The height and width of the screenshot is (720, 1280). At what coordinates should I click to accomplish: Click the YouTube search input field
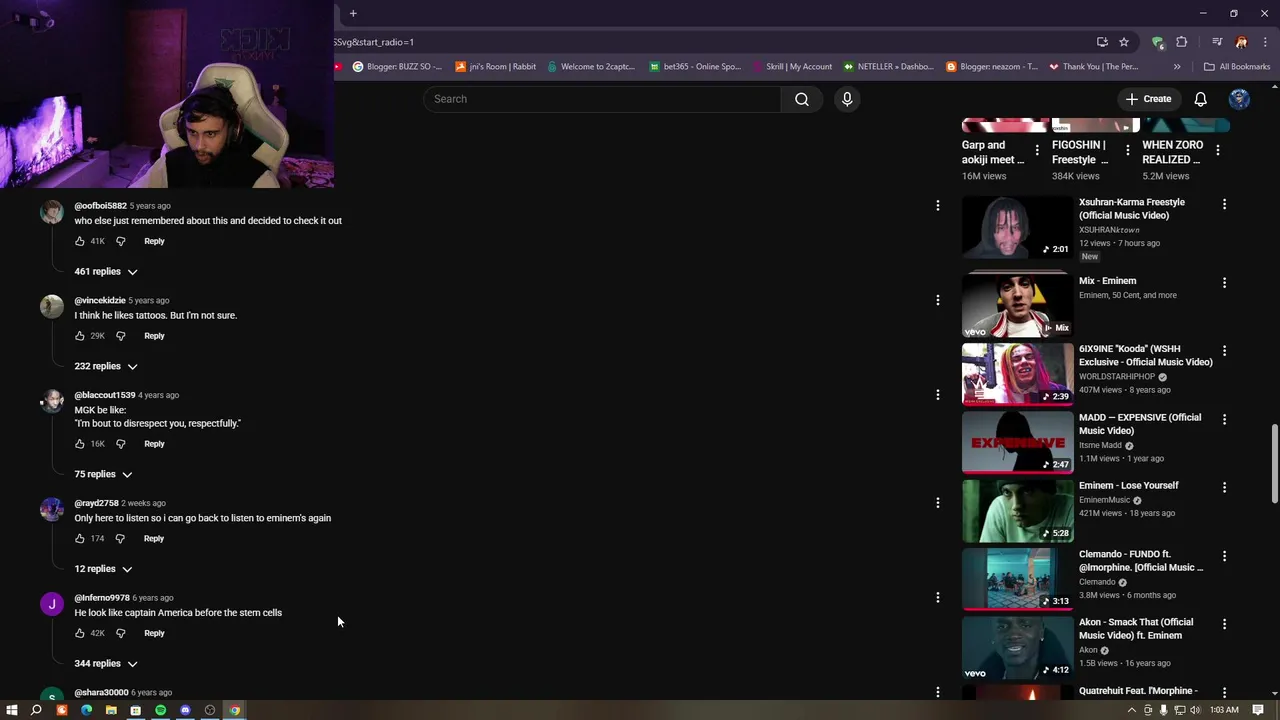click(602, 99)
